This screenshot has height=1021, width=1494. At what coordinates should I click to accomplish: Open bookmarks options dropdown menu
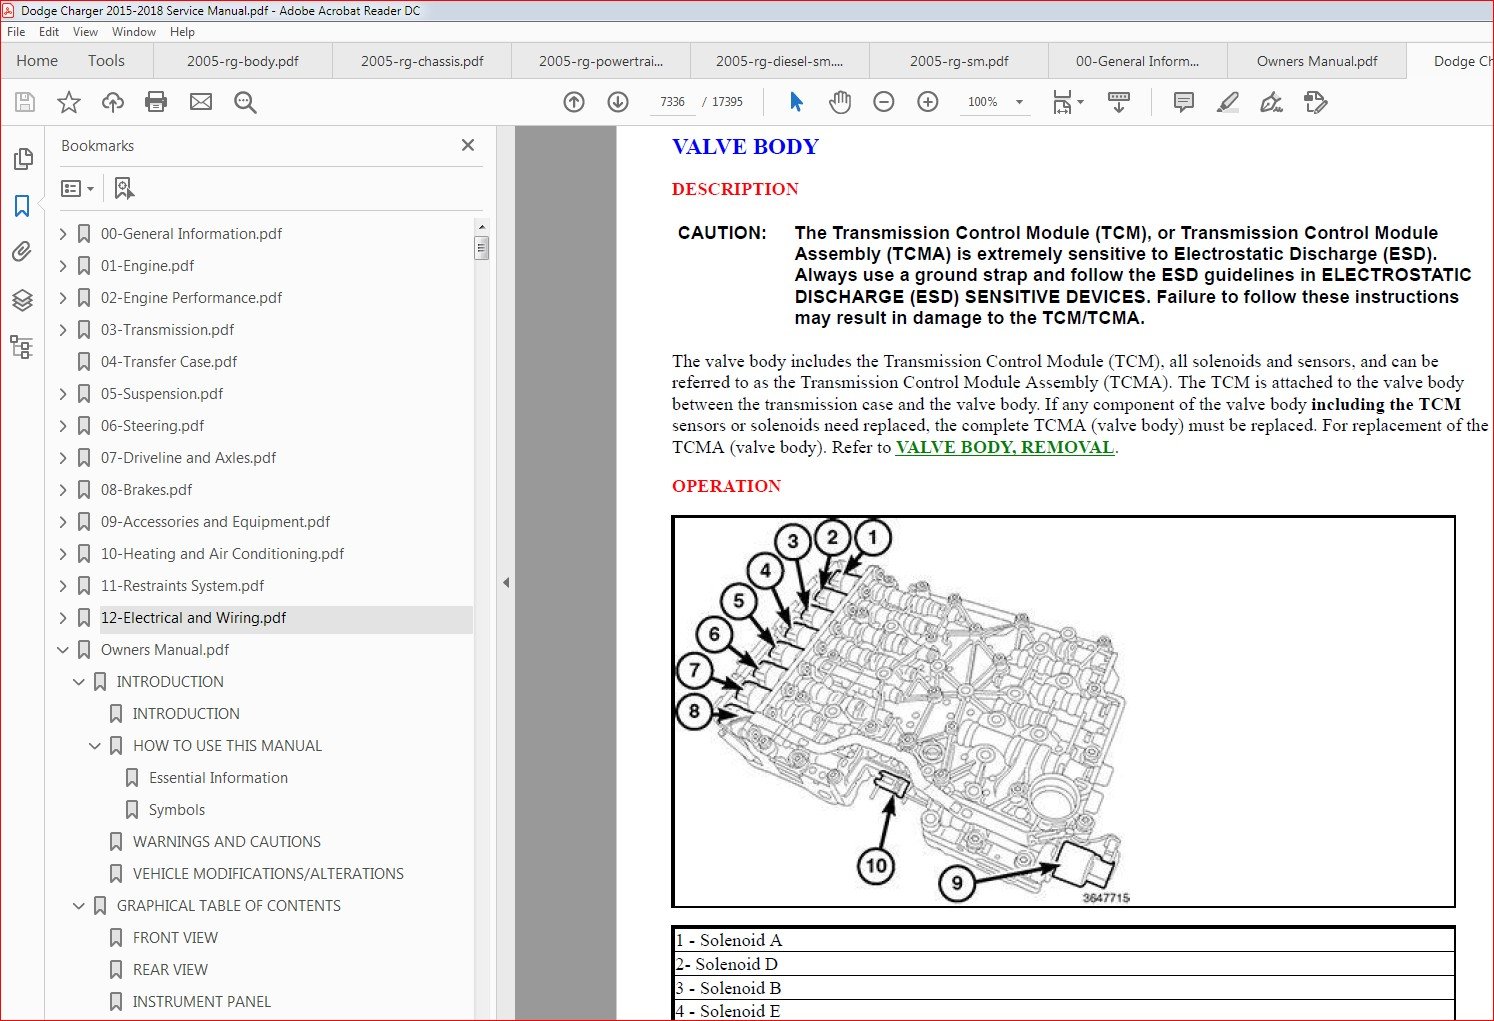coord(77,188)
